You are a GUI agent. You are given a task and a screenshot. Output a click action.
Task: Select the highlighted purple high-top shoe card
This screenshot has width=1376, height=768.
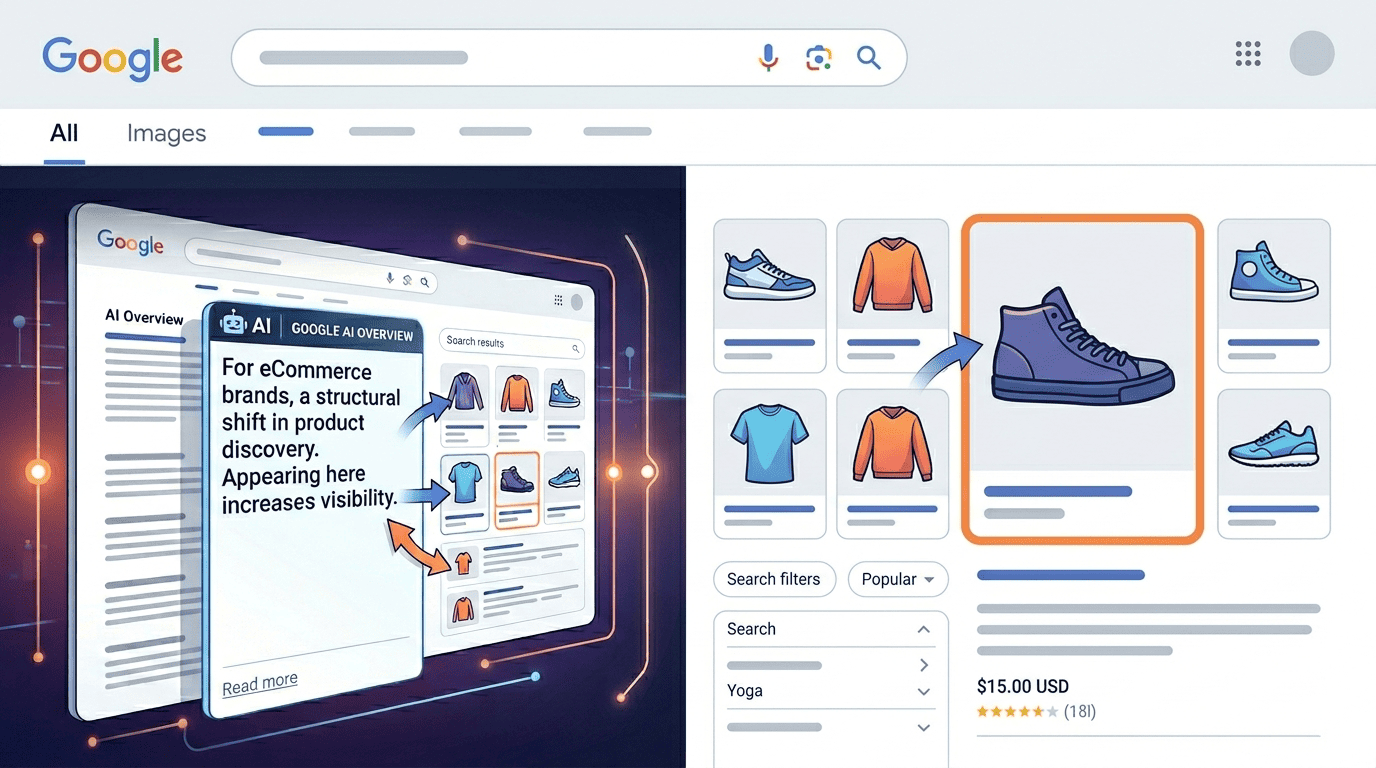(1082, 379)
